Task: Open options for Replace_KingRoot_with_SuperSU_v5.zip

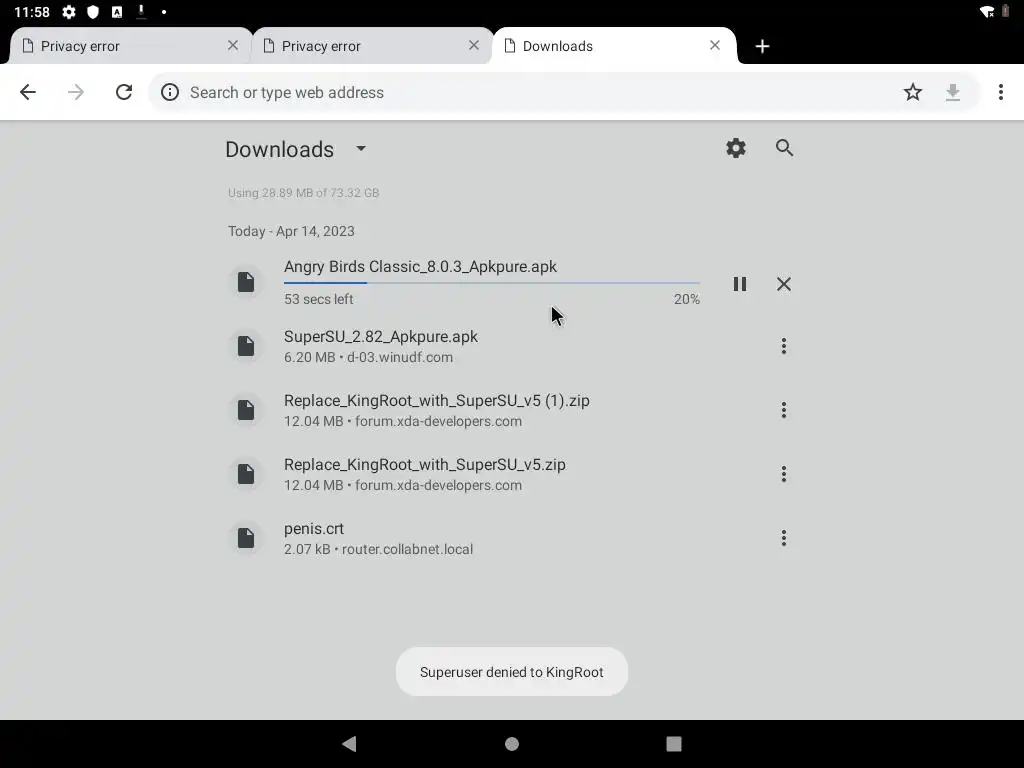Action: coord(784,474)
